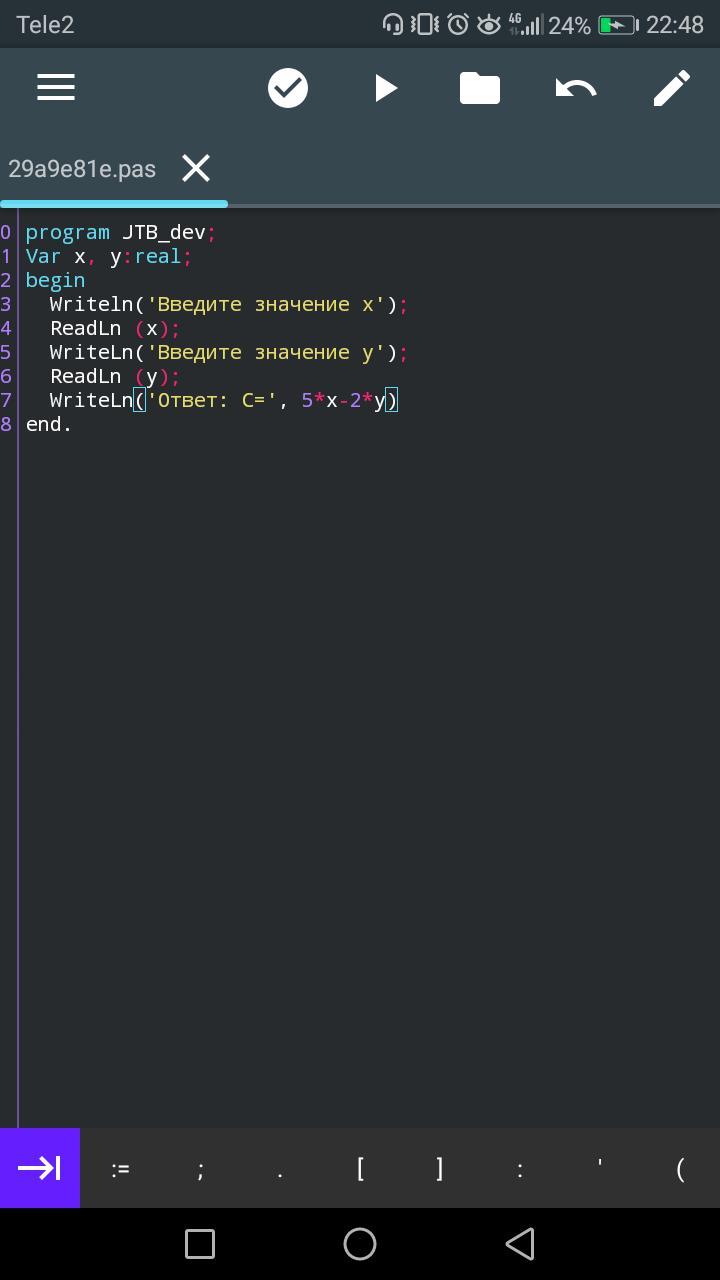The width and height of the screenshot is (720, 1280).
Task: Tap the Android back triangle button
Action: click(x=520, y=1244)
